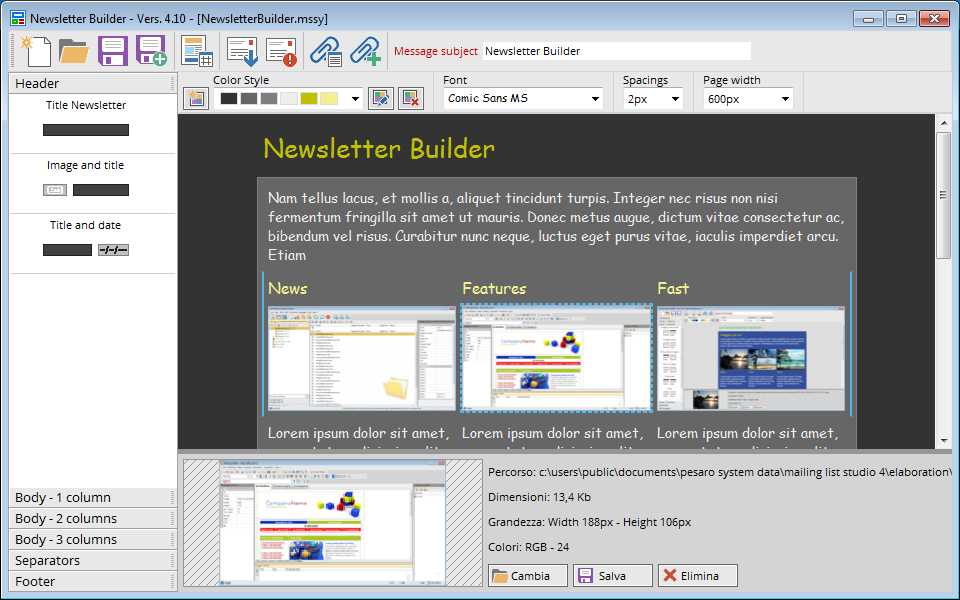Open the Separators section
Image resolution: width=960 pixels, height=600 pixels.
point(92,560)
